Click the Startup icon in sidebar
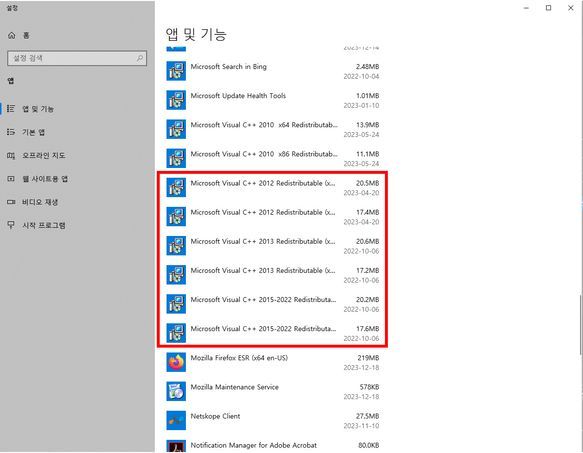This screenshot has width=583, height=453. 11,225
